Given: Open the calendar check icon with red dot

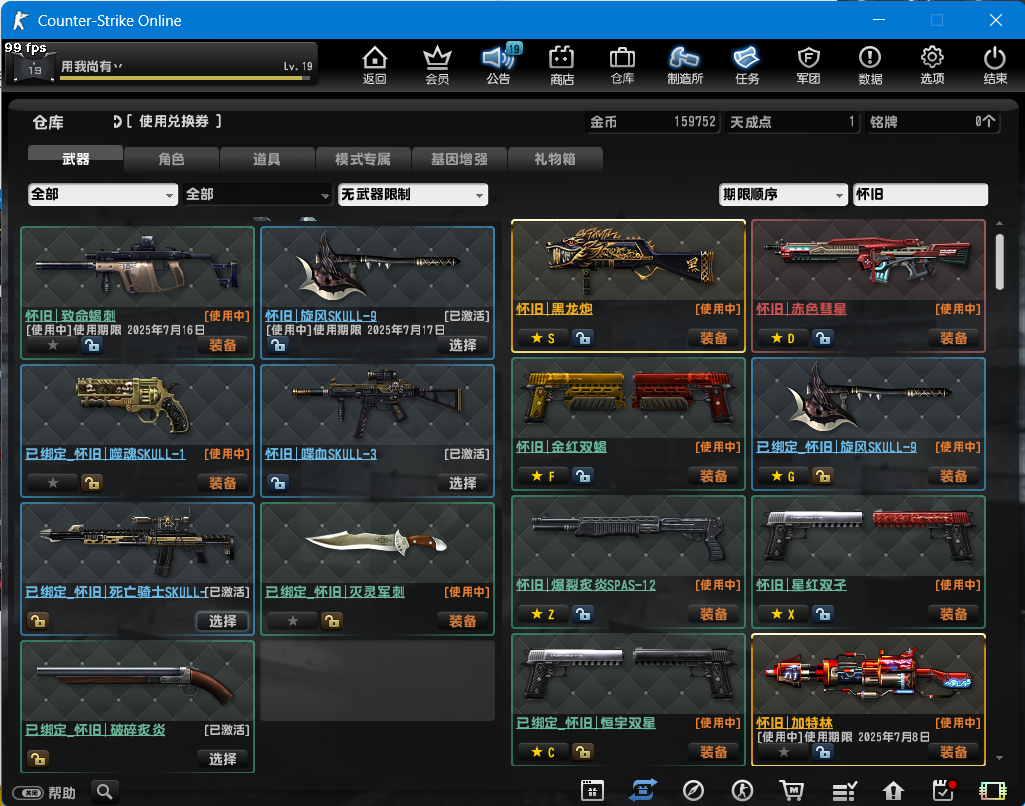Looking at the screenshot, I should point(943,790).
